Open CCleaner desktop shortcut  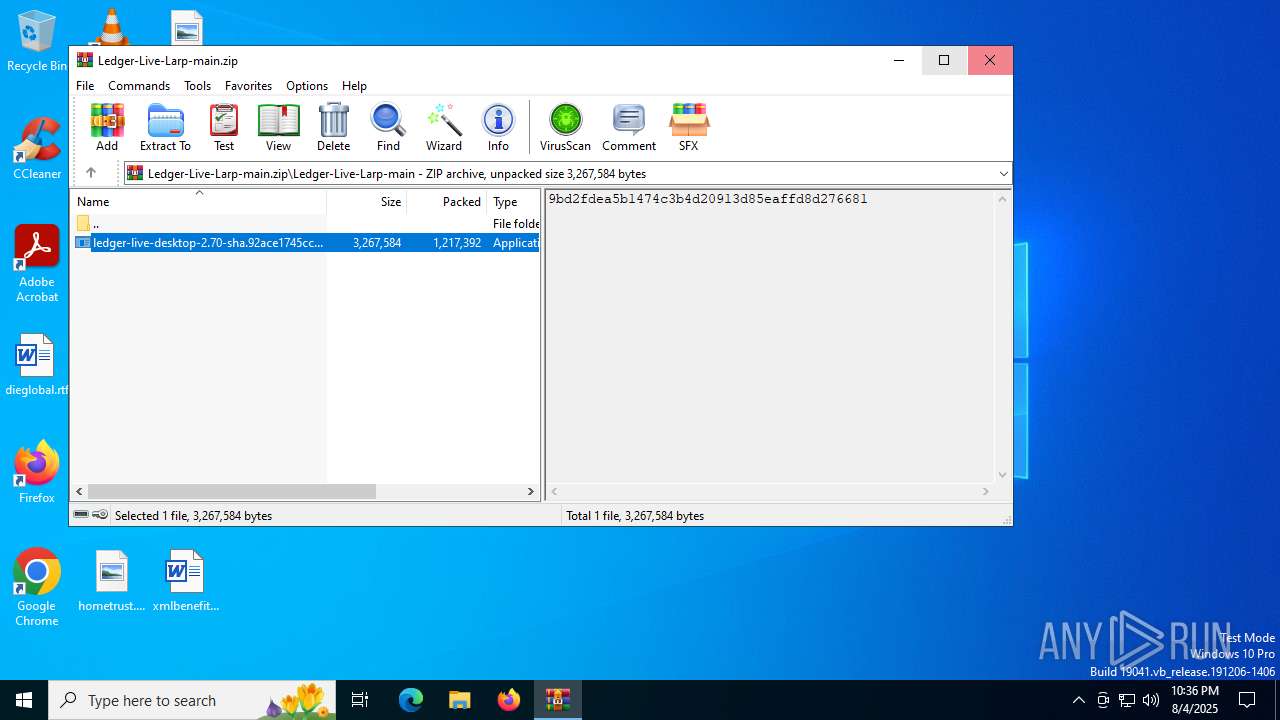[37, 149]
